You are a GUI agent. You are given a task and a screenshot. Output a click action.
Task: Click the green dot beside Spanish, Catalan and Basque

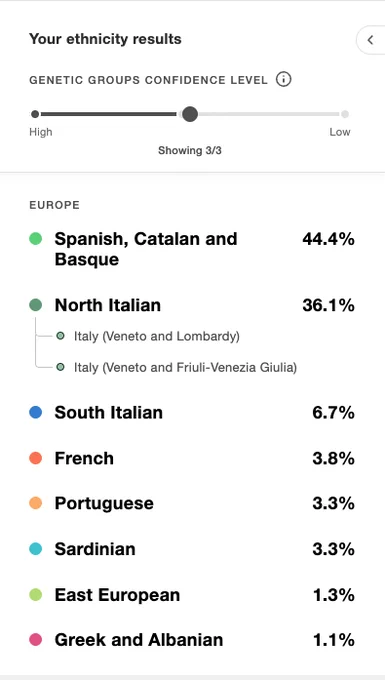36,239
